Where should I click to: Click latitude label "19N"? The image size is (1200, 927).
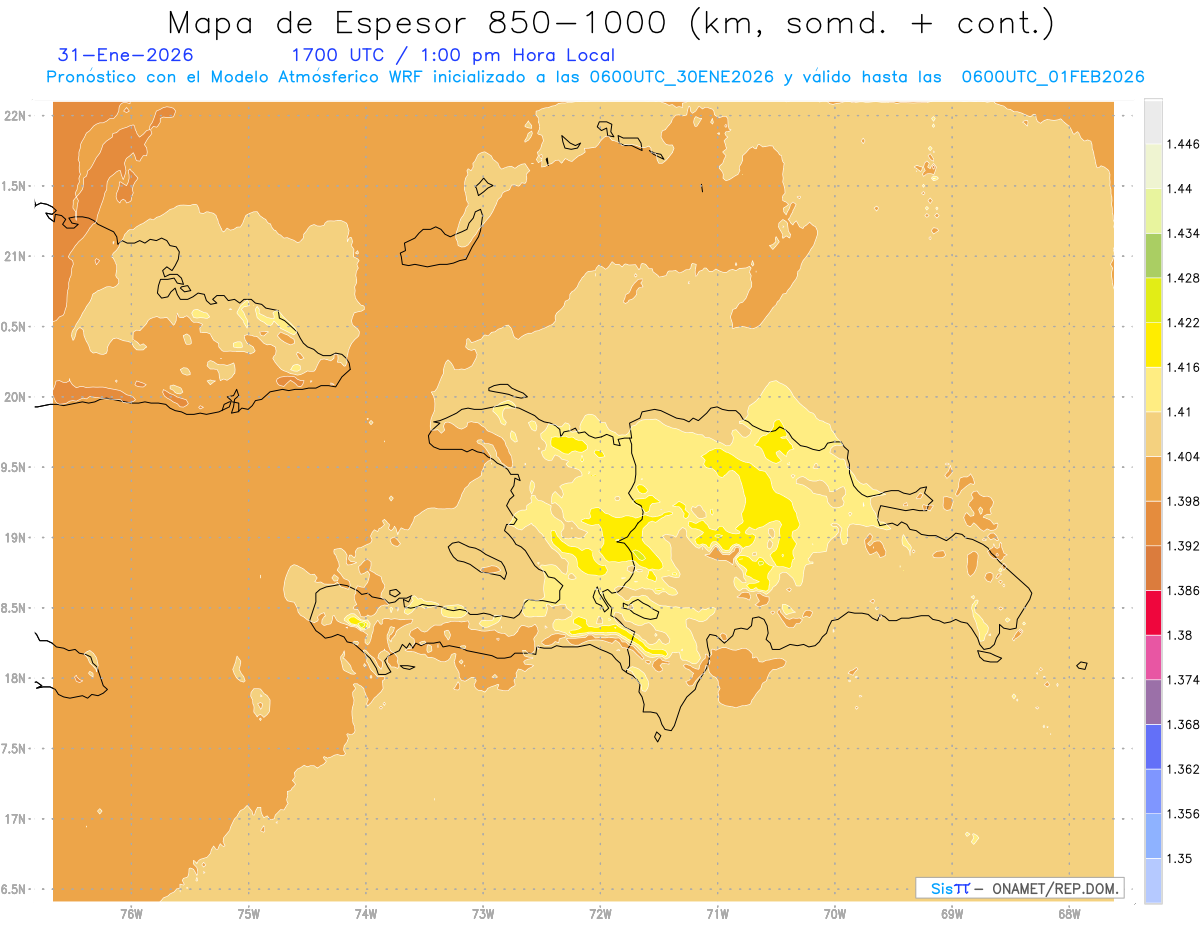pyautogui.click(x=14, y=538)
